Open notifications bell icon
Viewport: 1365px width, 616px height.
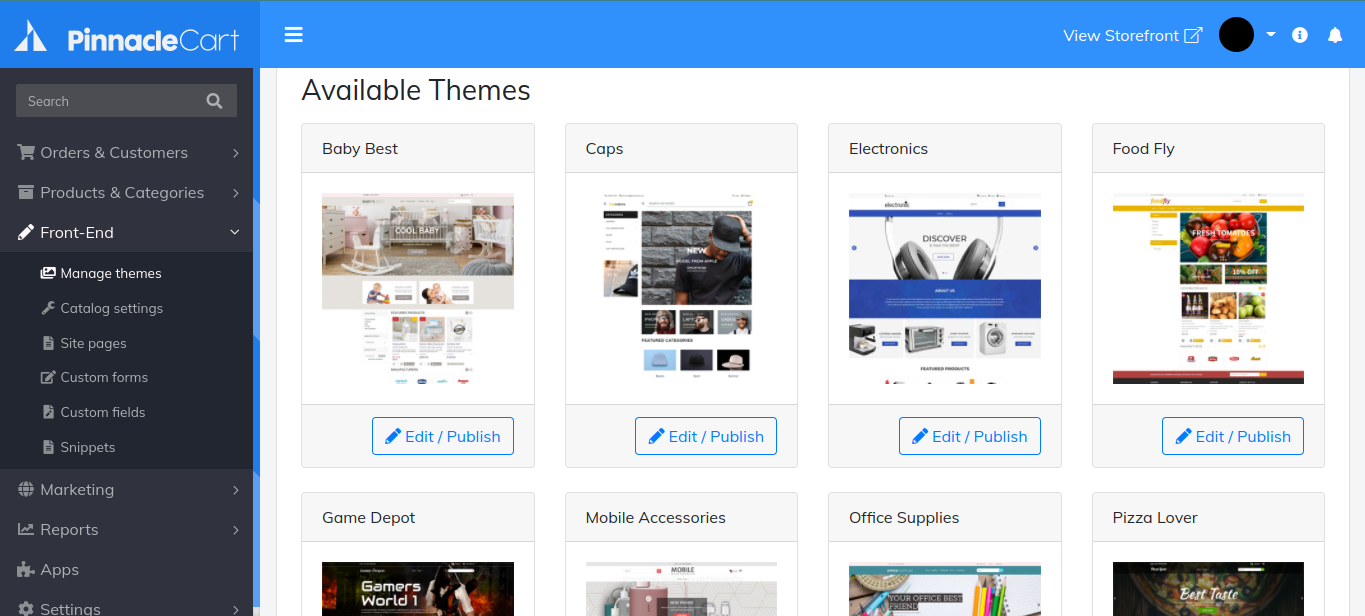click(1335, 35)
